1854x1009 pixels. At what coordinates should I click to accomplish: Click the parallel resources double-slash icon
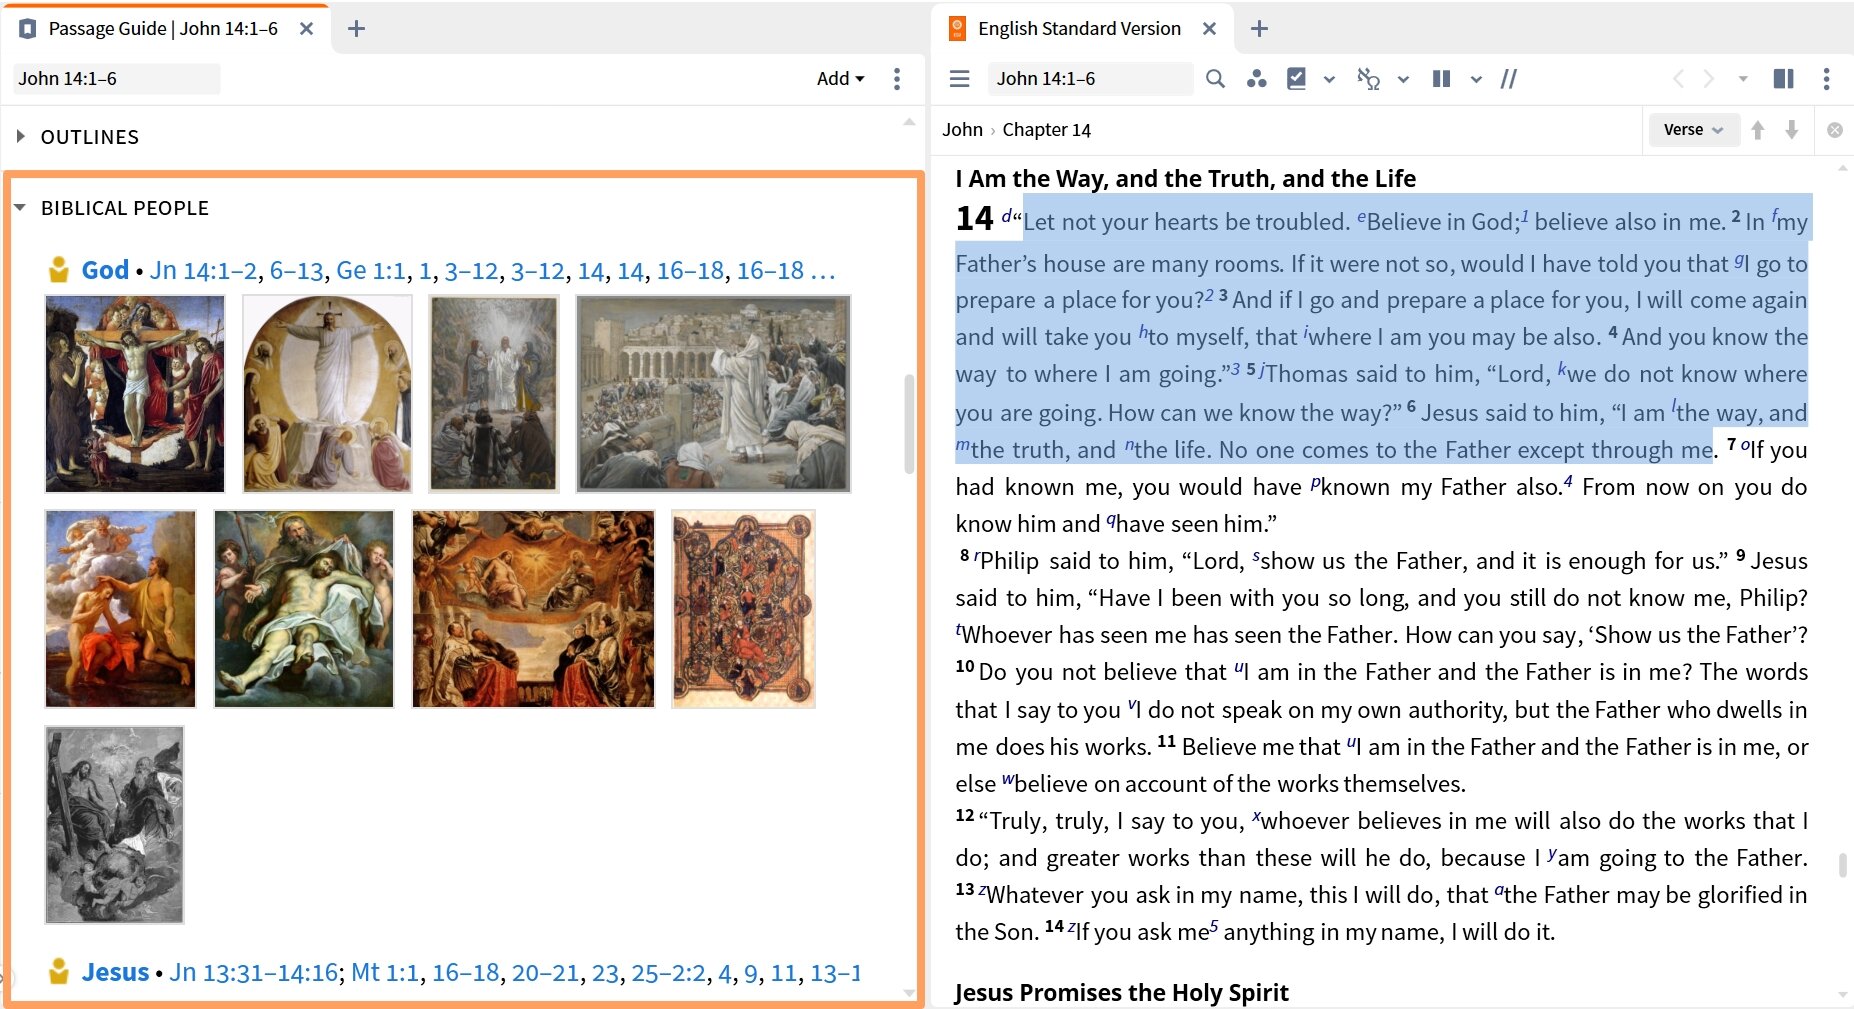tap(1509, 79)
